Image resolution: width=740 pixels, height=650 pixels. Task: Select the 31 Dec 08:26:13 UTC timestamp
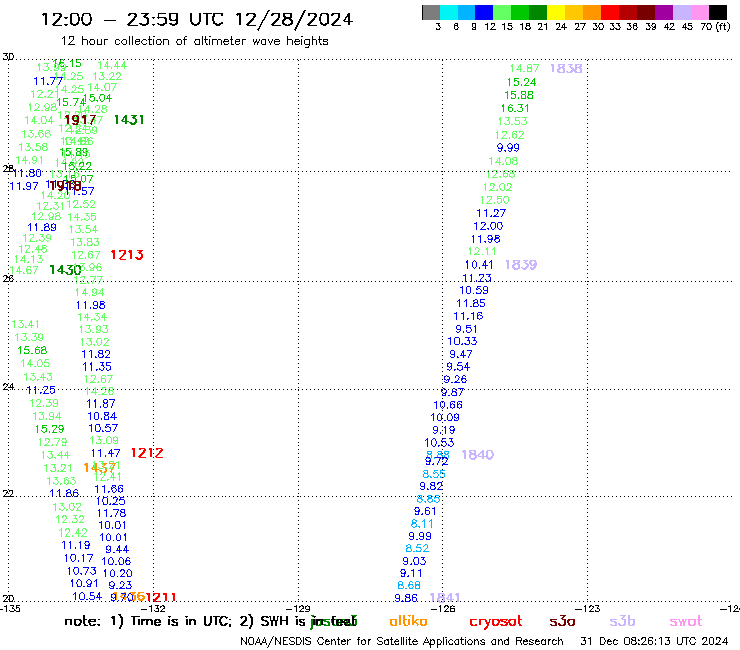(654, 641)
